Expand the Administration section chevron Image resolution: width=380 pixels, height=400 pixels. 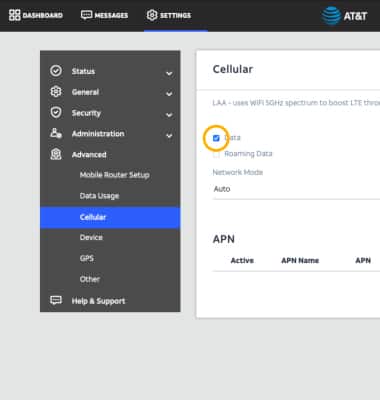(169, 136)
